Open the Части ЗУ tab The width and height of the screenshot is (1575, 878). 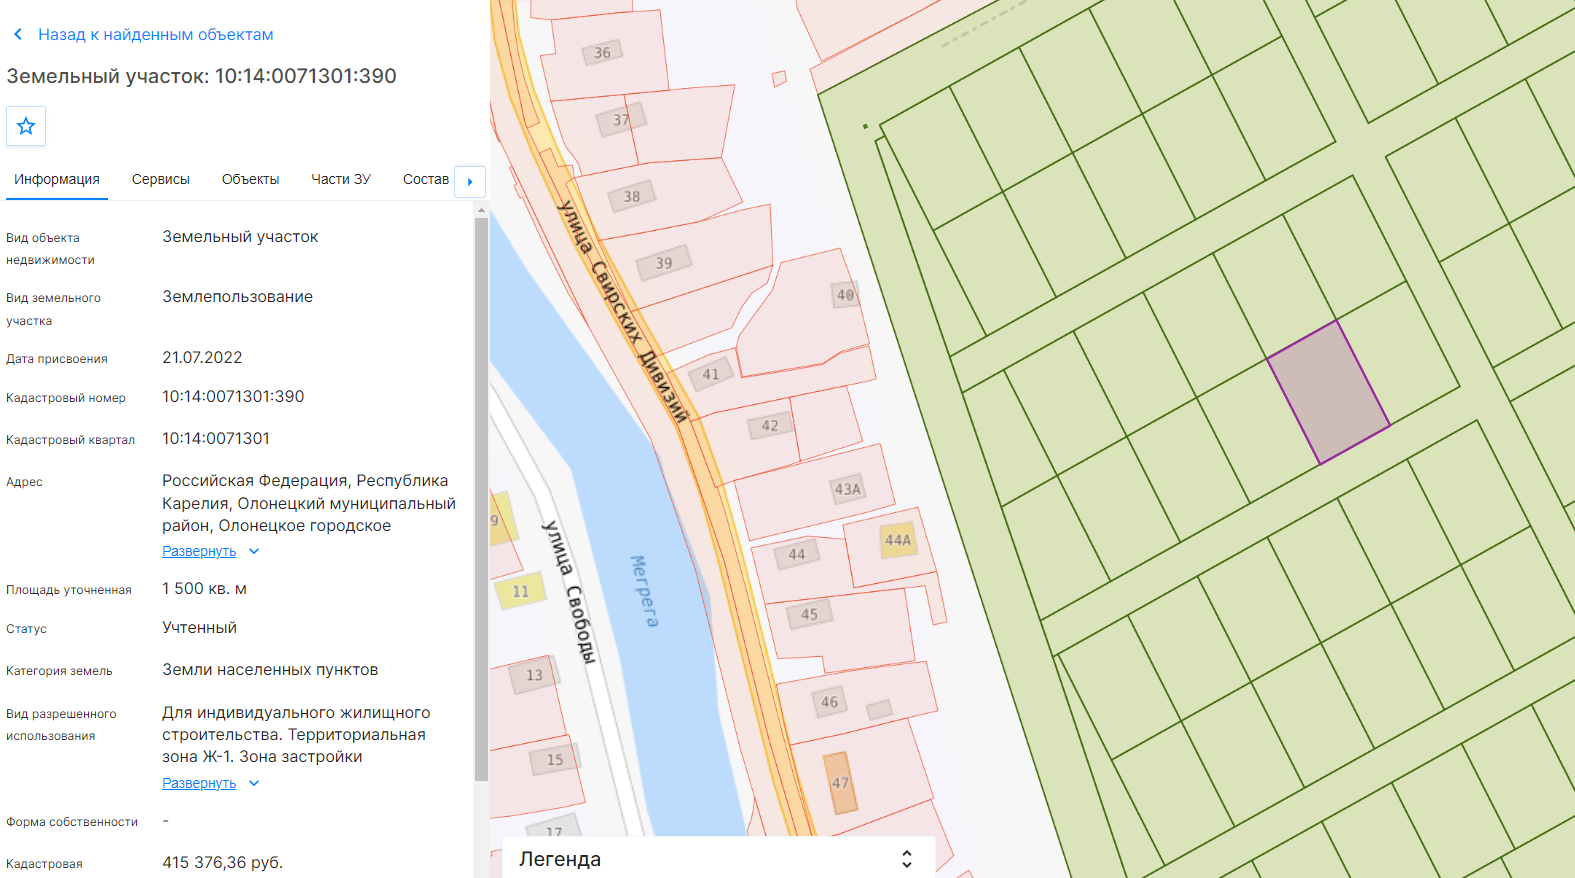341,180
